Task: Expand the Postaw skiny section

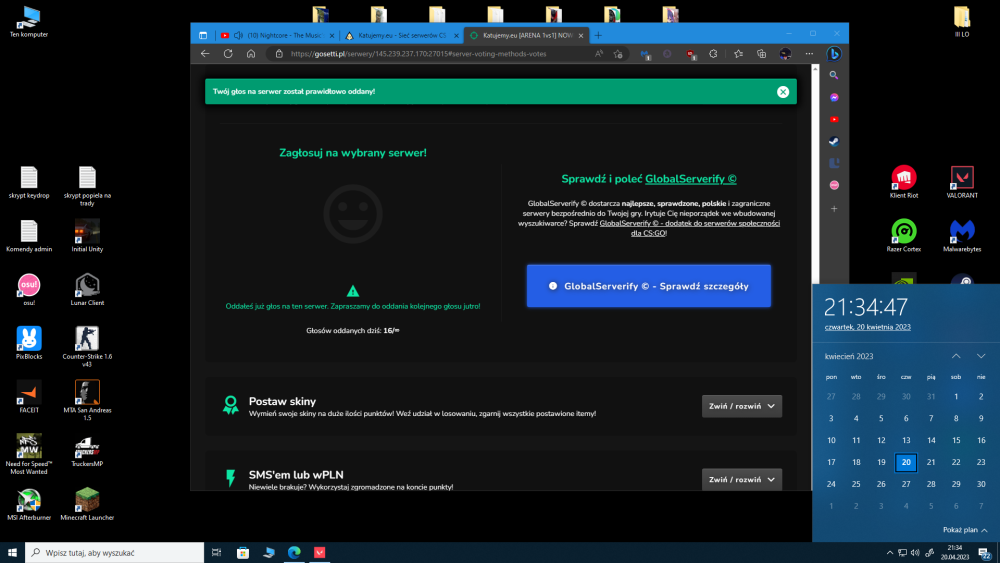Action: pos(742,406)
